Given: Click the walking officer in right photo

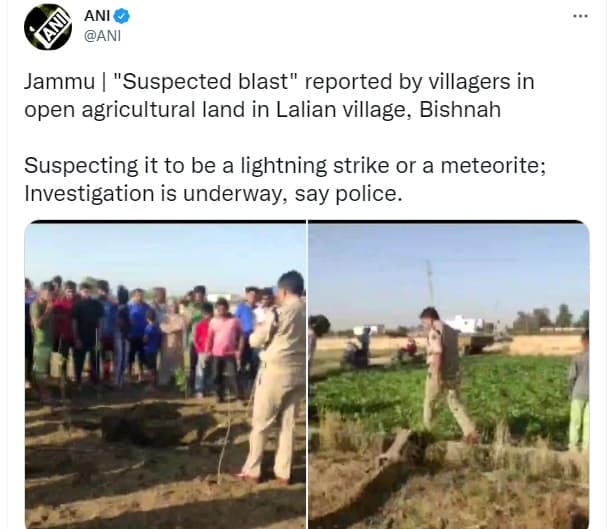Looking at the screenshot, I should point(446,373).
